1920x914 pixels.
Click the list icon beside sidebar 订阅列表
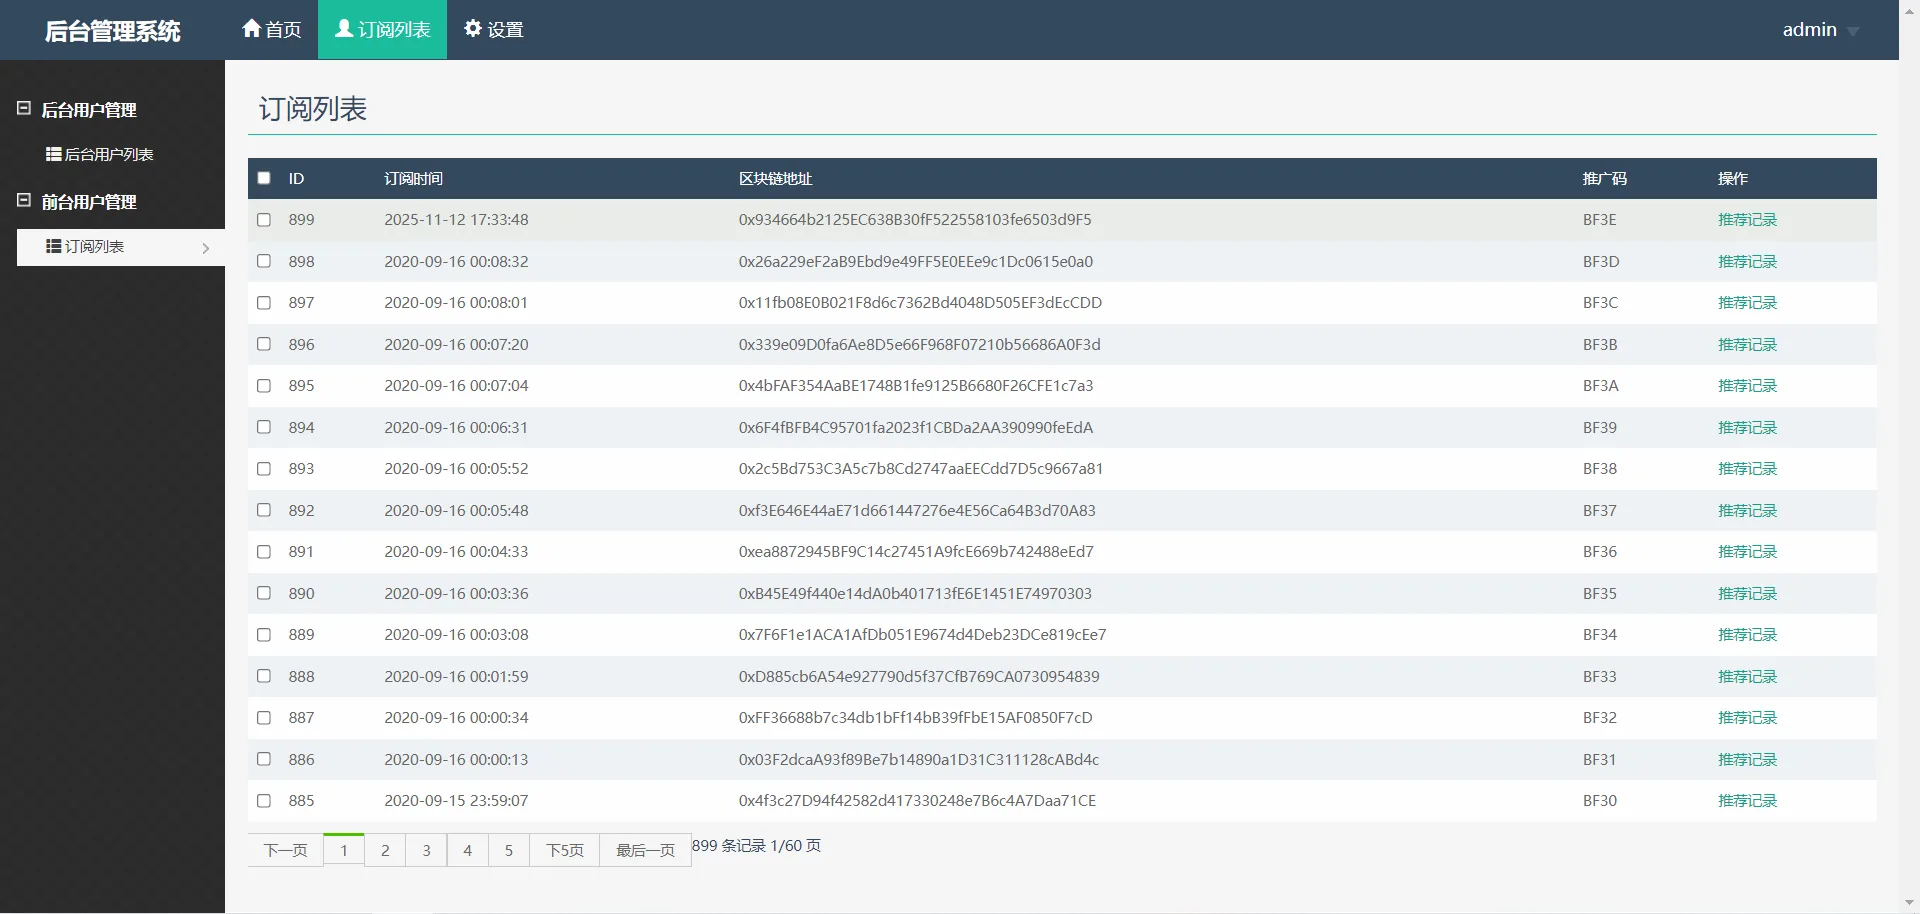(x=54, y=246)
